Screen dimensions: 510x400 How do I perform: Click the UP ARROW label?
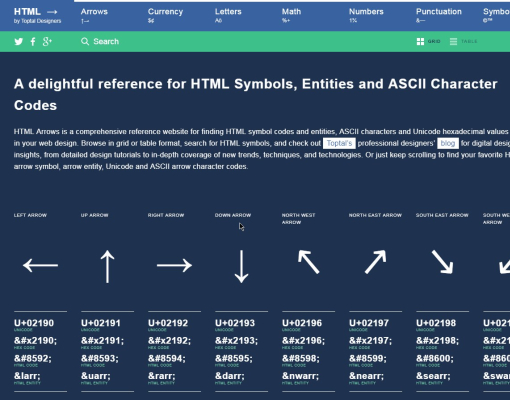pyautogui.click(x=95, y=215)
